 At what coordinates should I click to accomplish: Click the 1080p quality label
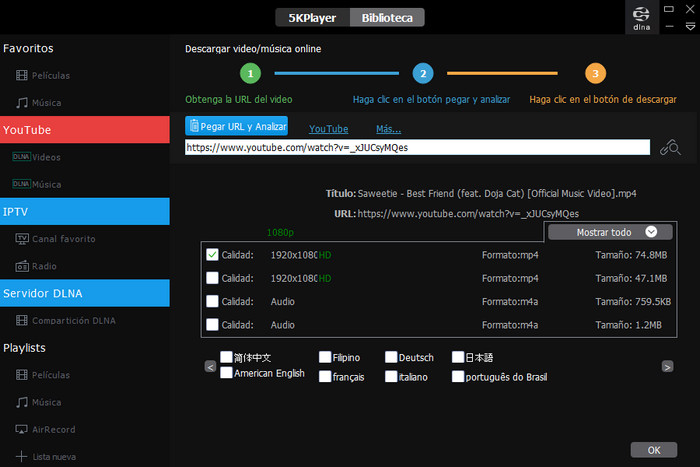click(x=280, y=233)
